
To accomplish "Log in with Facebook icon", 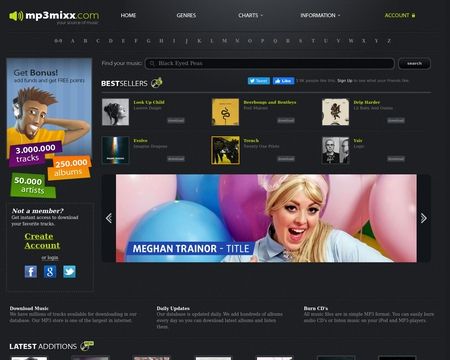I will click(31, 272).
